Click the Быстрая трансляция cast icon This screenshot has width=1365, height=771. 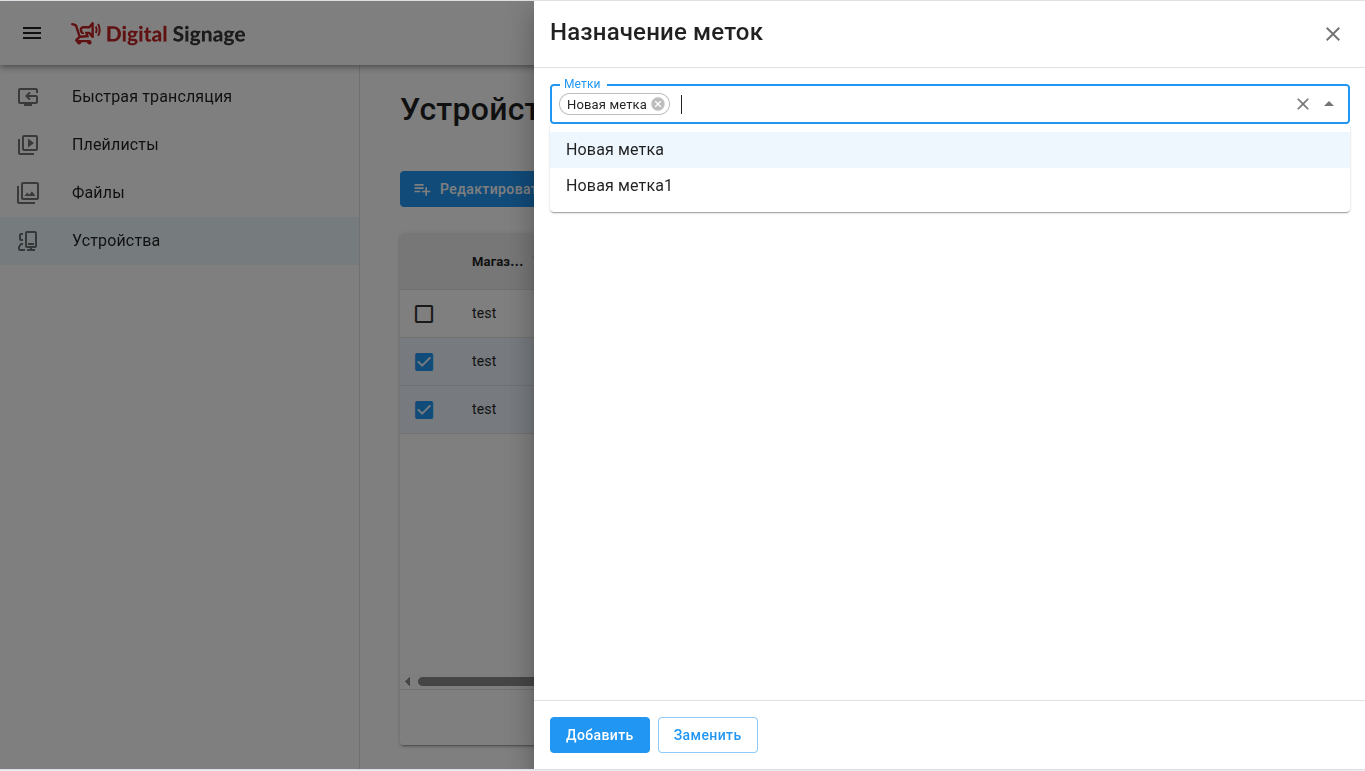click(28, 97)
